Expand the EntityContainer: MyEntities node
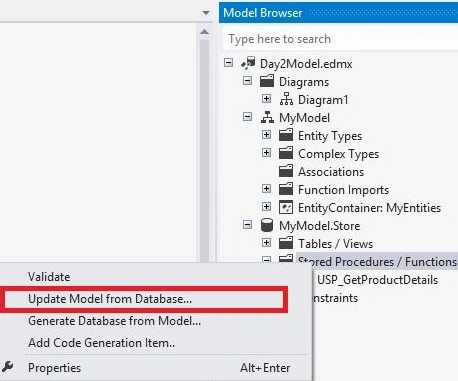The image size is (458, 381). (x=266, y=206)
